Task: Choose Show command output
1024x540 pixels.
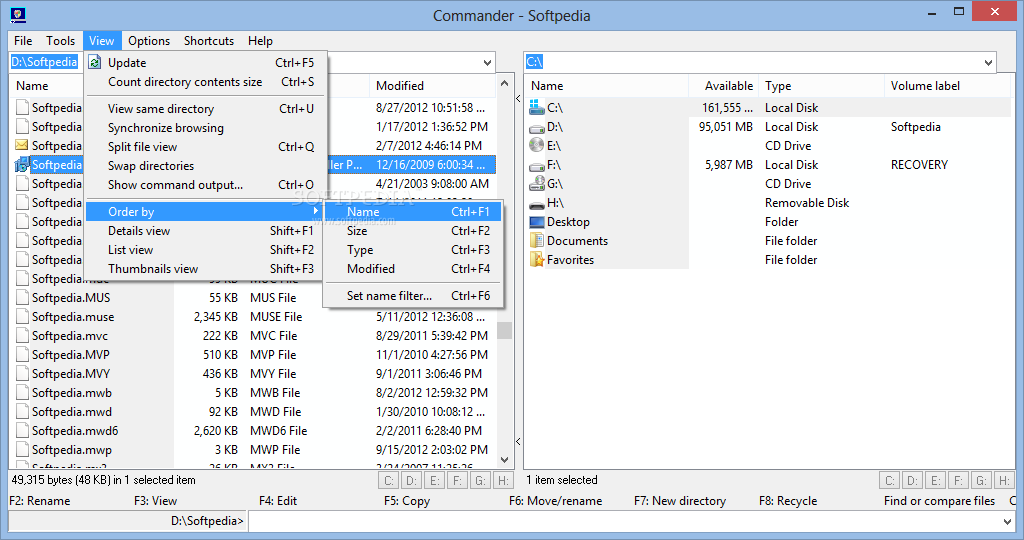Action: [x=204, y=185]
